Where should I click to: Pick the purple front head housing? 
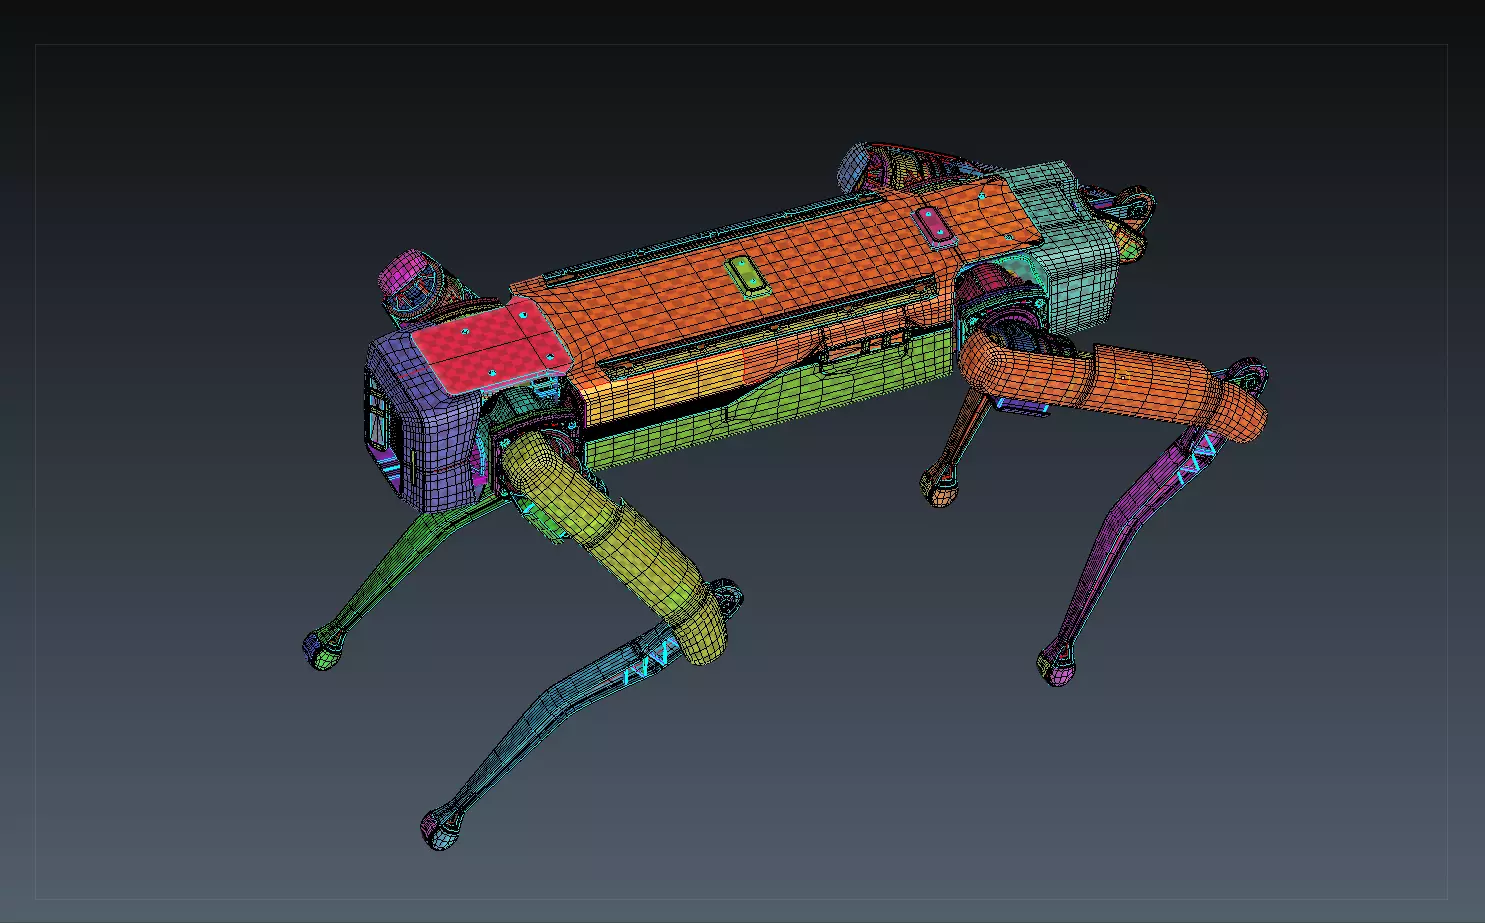tap(422, 420)
